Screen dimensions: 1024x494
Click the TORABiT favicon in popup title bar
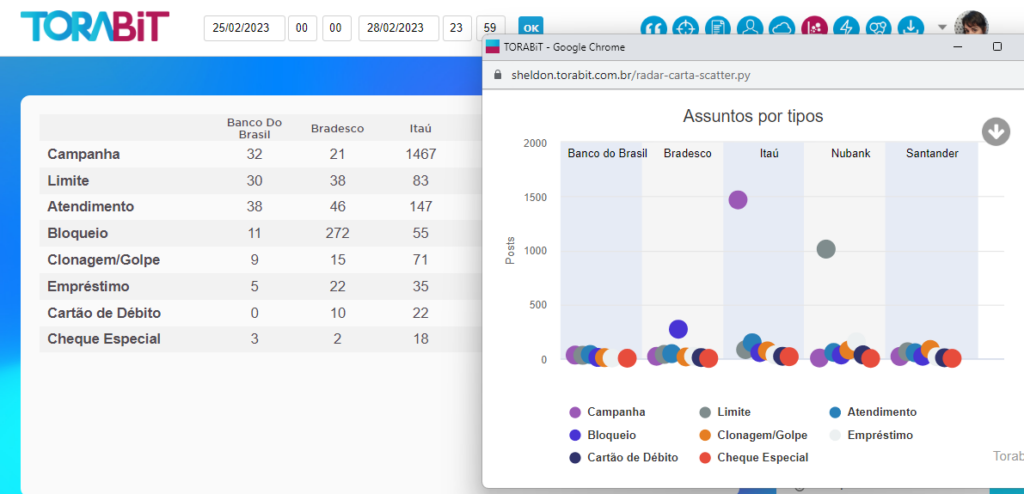pyautogui.click(x=493, y=47)
